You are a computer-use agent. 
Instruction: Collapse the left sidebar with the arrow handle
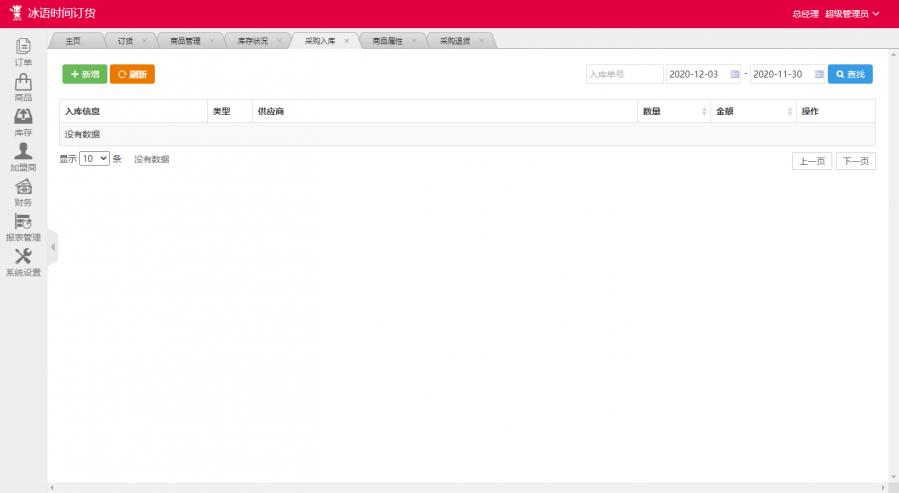click(x=53, y=247)
